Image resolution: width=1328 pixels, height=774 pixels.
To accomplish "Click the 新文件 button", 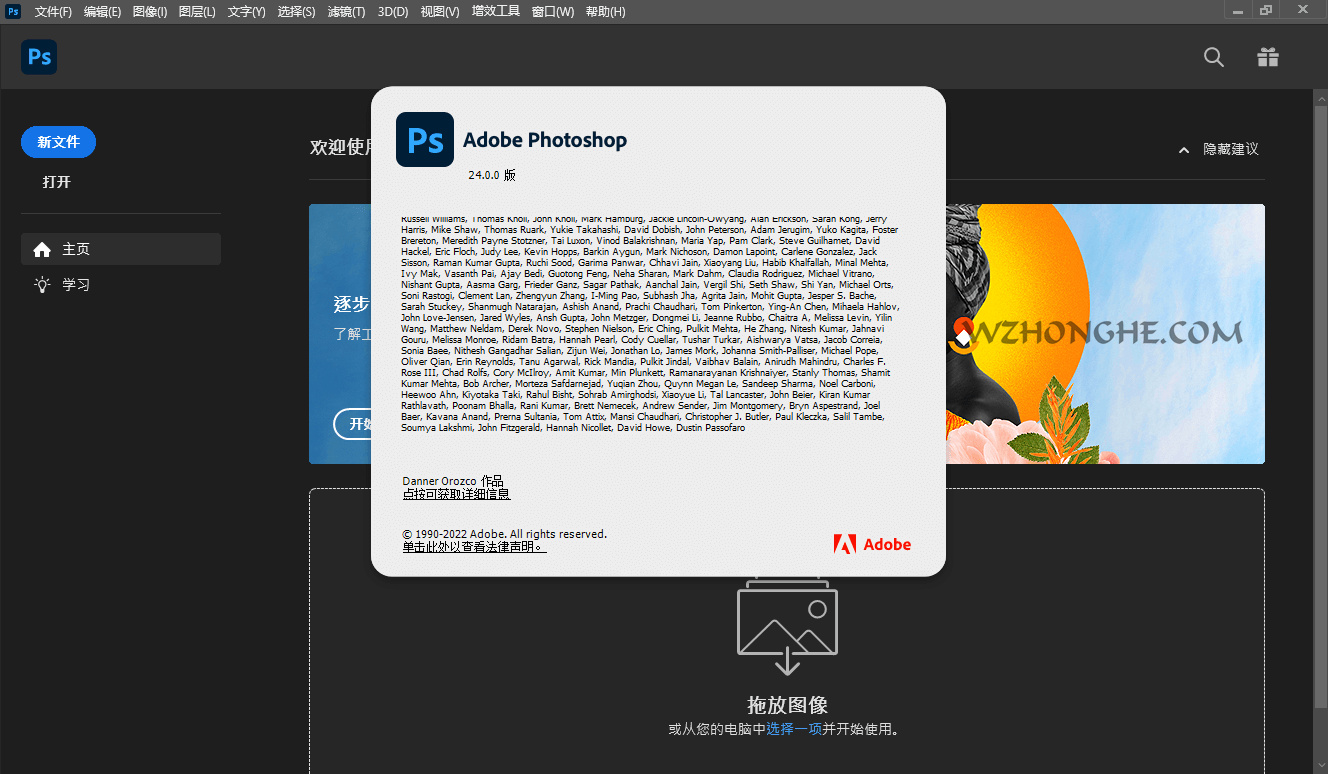I will [58, 142].
